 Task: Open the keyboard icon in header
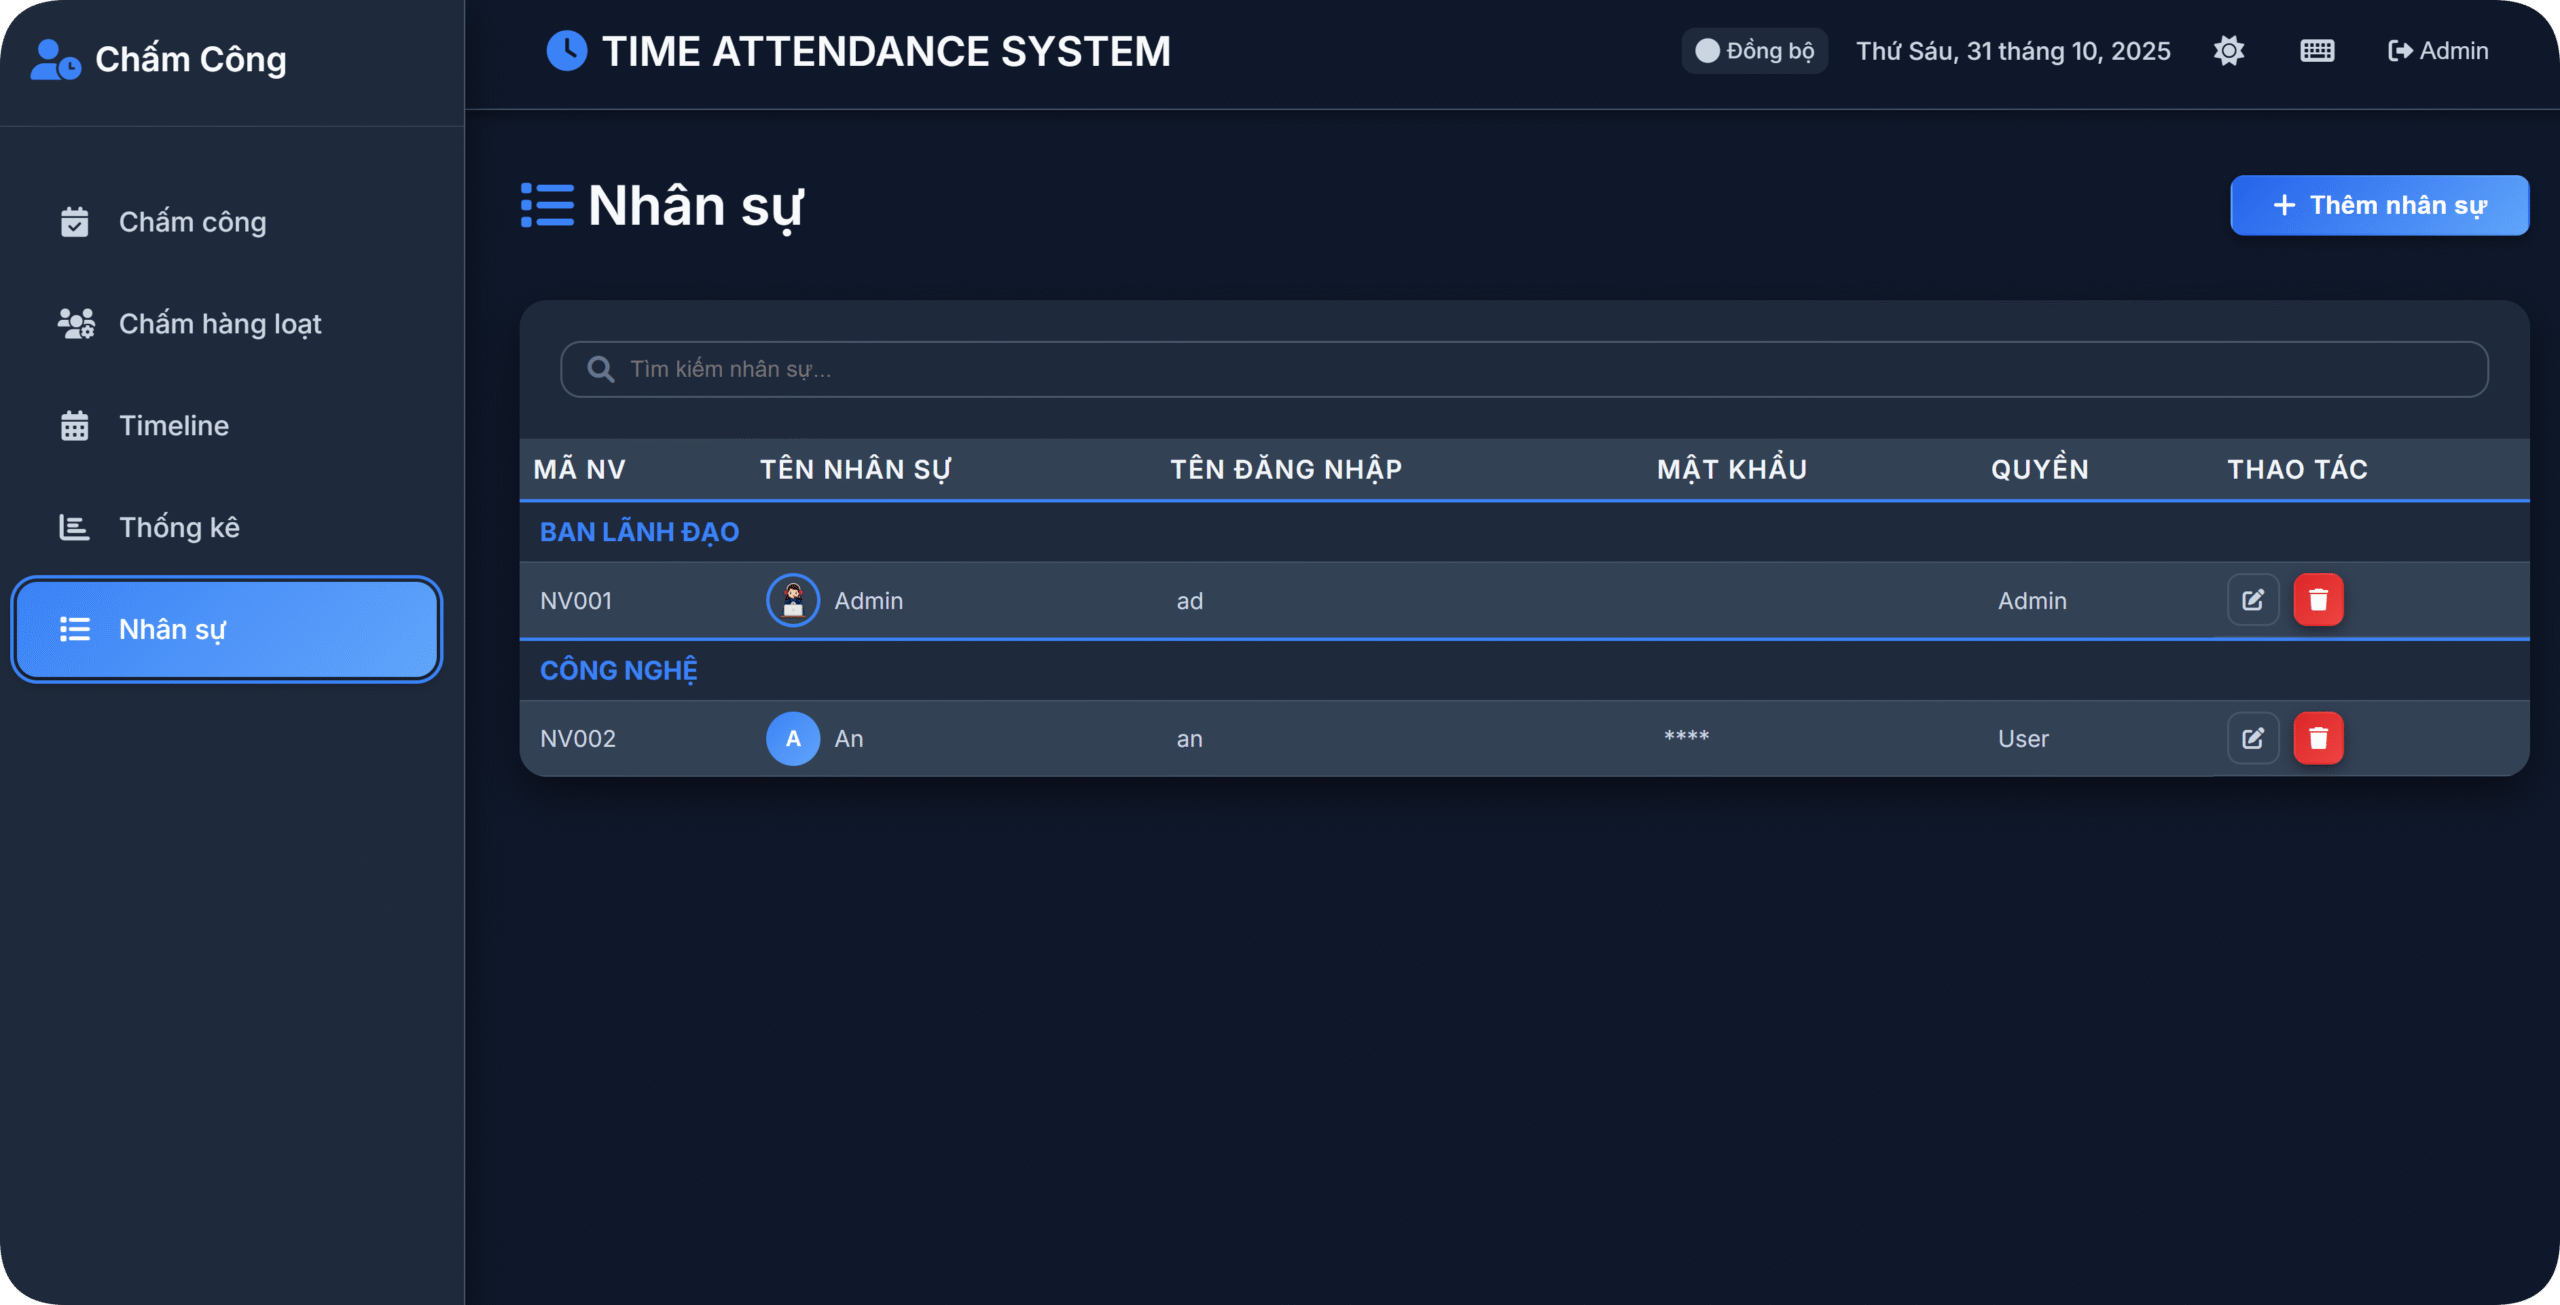point(2316,51)
